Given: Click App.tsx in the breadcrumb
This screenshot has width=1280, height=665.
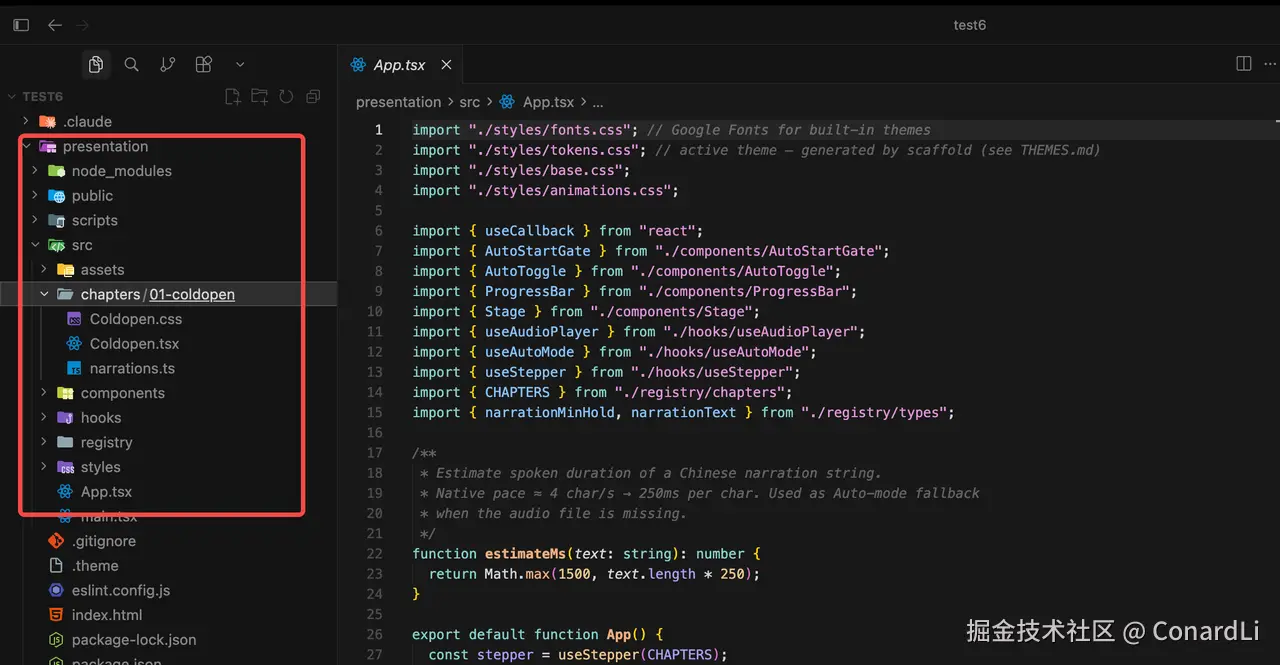Looking at the screenshot, I should 548,102.
